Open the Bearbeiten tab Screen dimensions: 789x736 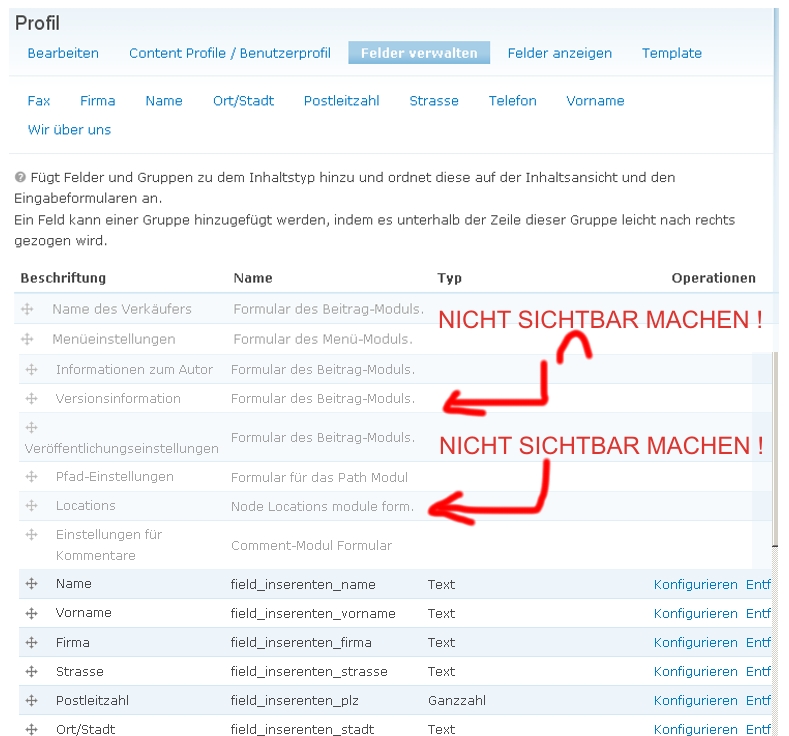pos(63,53)
